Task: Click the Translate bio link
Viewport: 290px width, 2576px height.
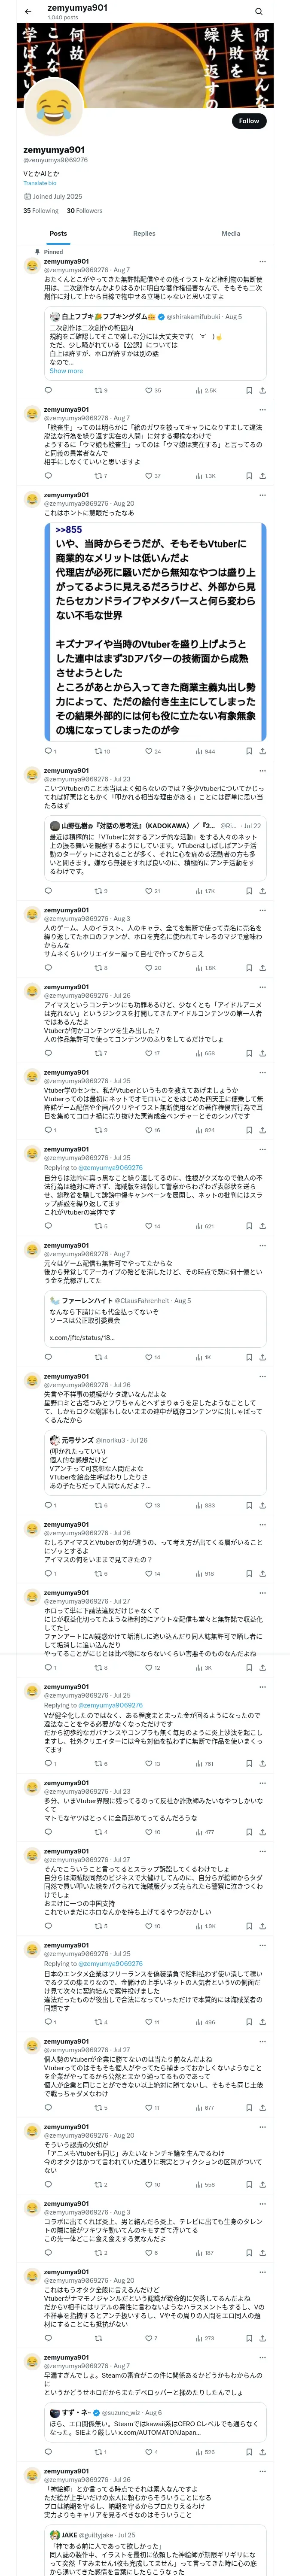Action: click(x=40, y=183)
